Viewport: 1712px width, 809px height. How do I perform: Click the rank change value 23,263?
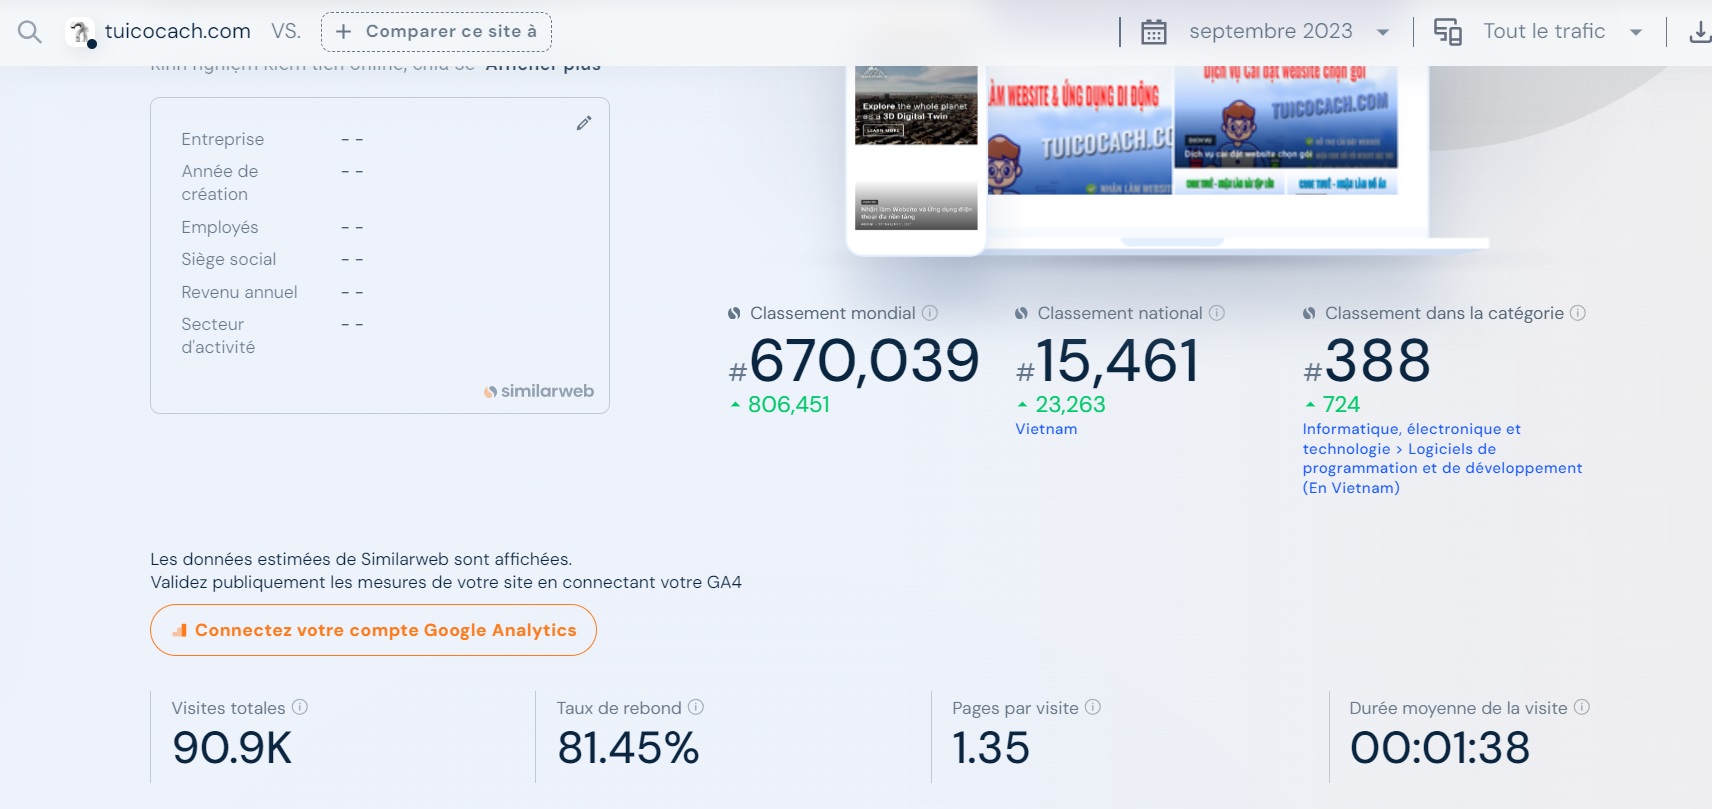pyautogui.click(x=1070, y=404)
